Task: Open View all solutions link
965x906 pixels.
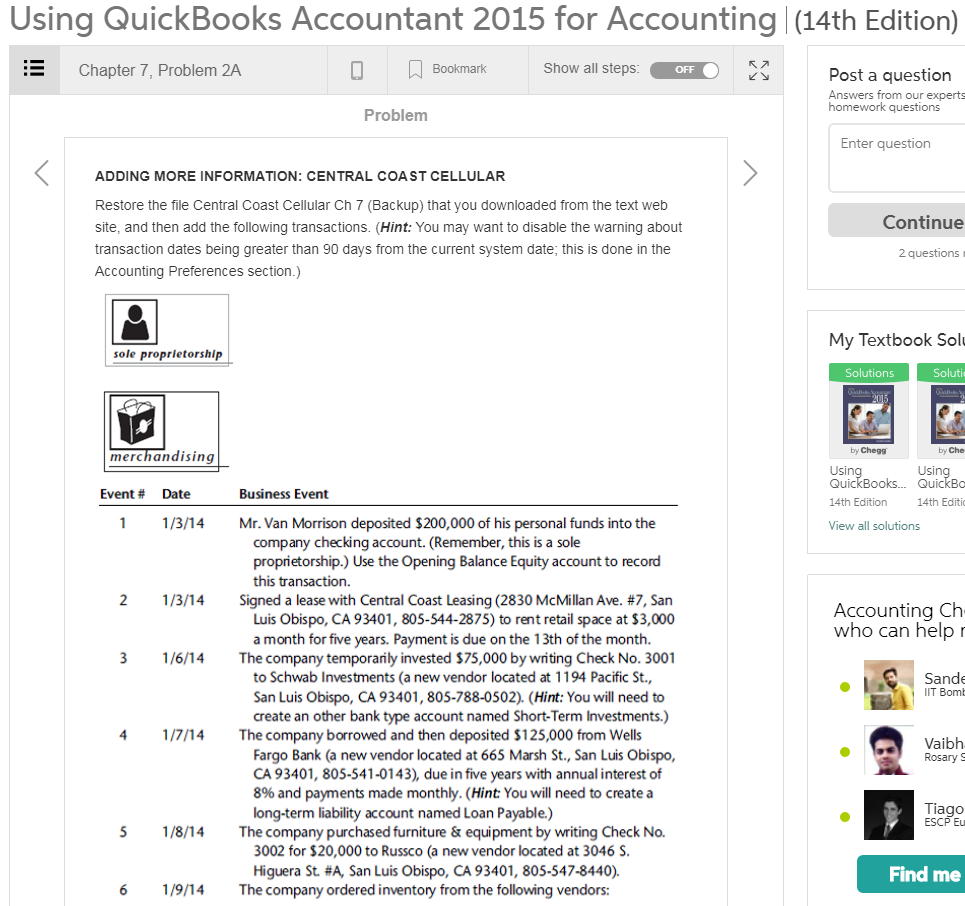Action: click(x=874, y=525)
